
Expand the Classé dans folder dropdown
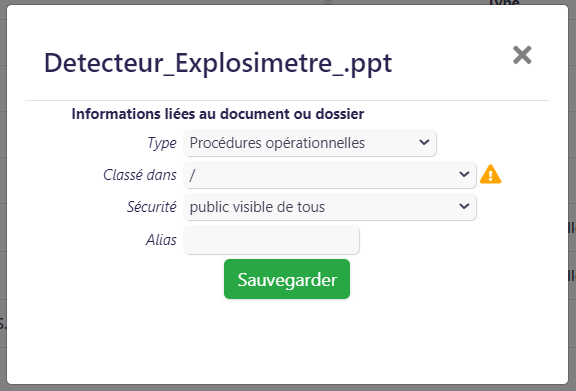pos(330,175)
